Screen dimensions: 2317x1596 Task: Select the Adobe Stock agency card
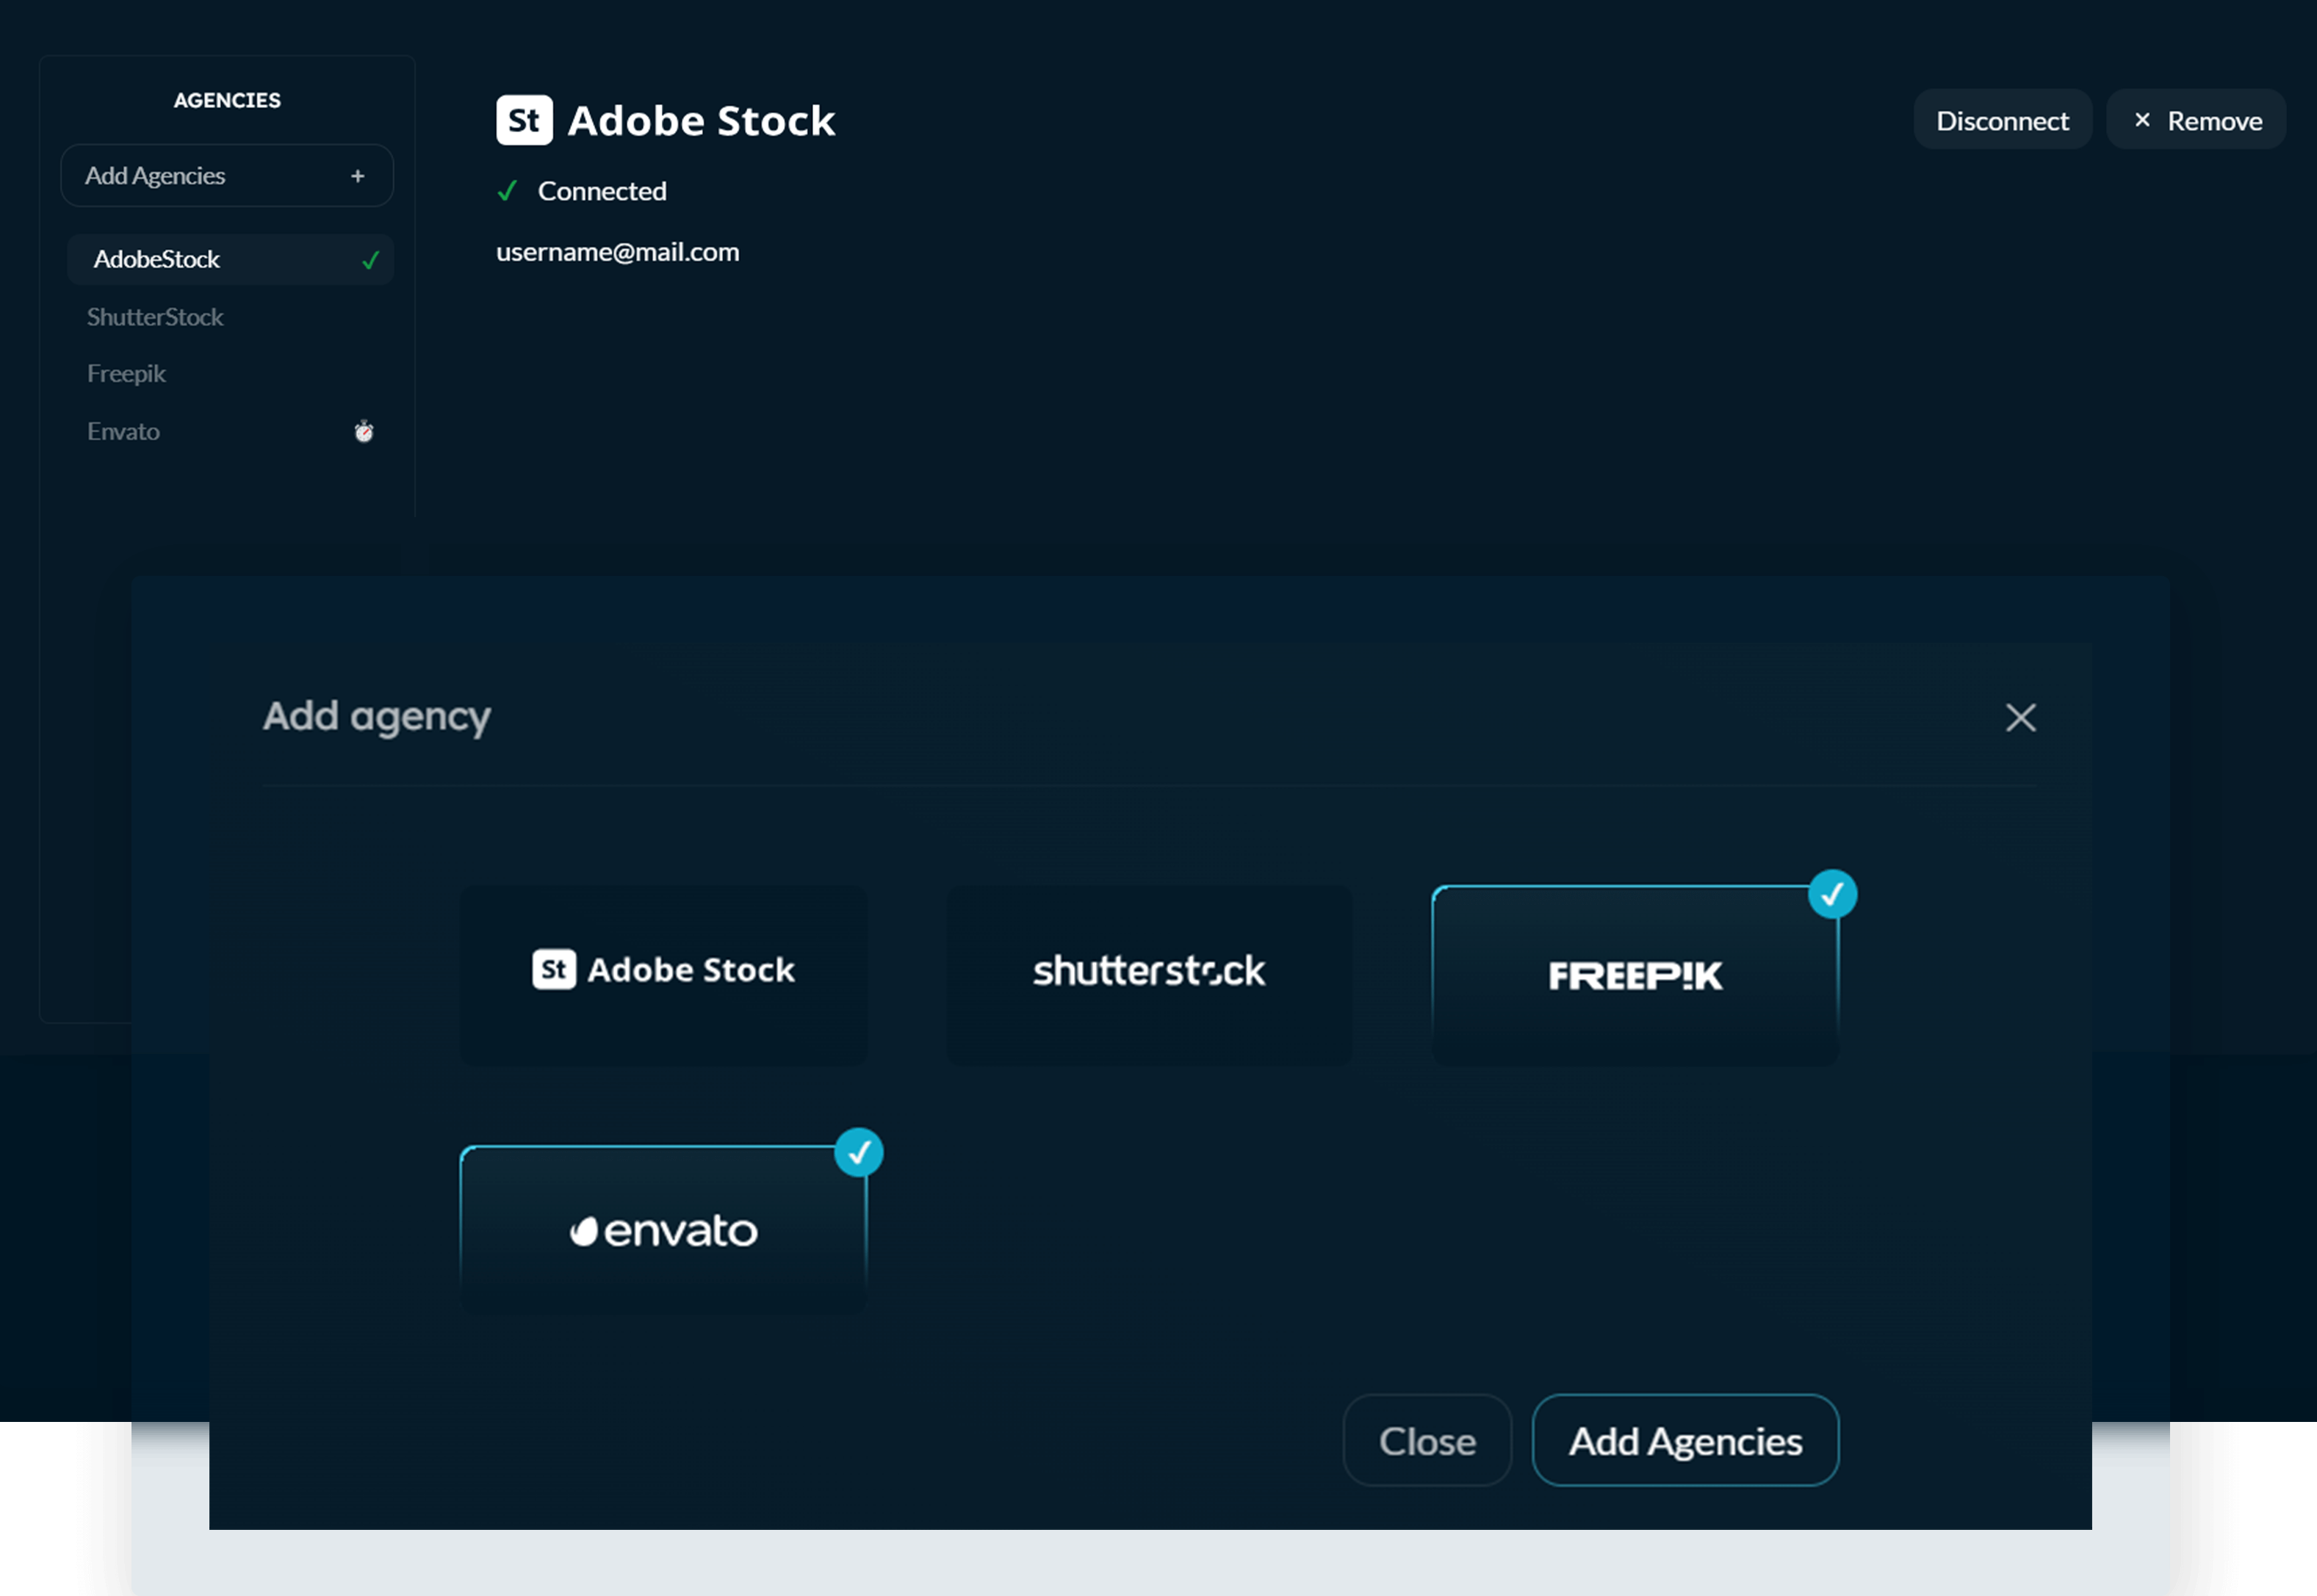coord(664,975)
